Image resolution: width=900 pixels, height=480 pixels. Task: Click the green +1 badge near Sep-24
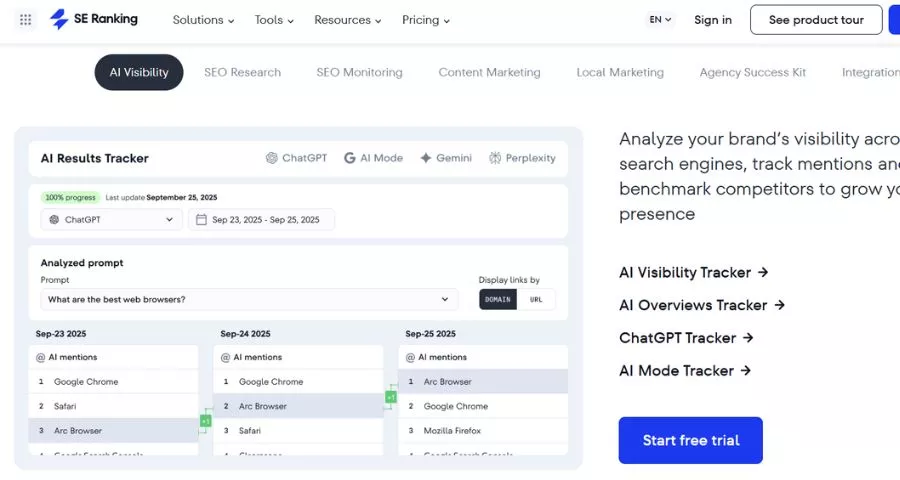[205, 421]
